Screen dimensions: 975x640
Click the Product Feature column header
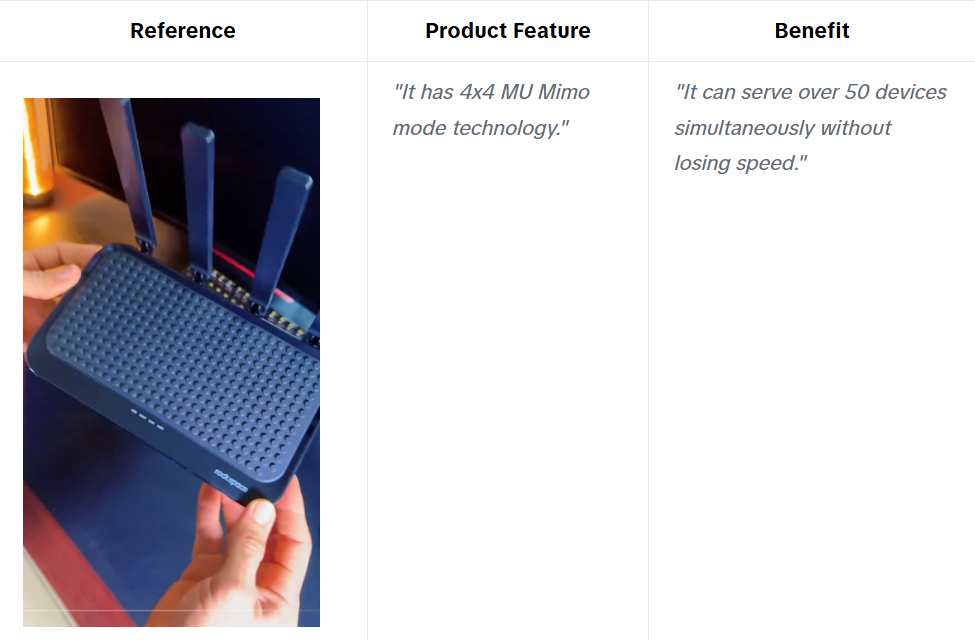[x=507, y=31]
